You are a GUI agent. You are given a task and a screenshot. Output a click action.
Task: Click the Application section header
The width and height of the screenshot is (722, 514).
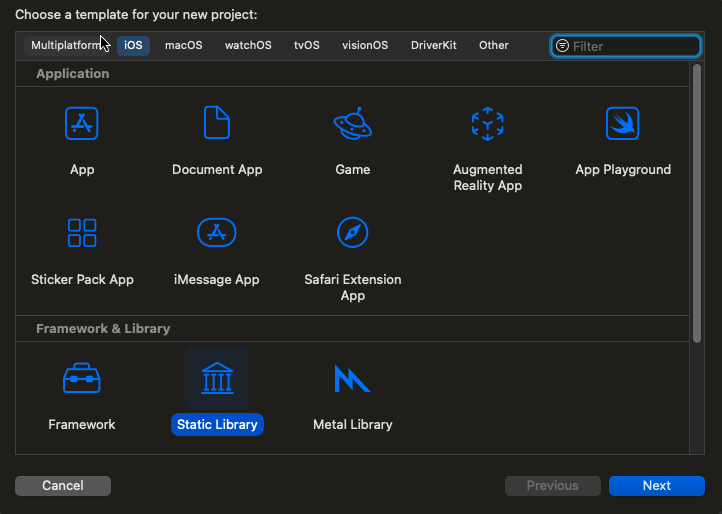(x=73, y=74)
